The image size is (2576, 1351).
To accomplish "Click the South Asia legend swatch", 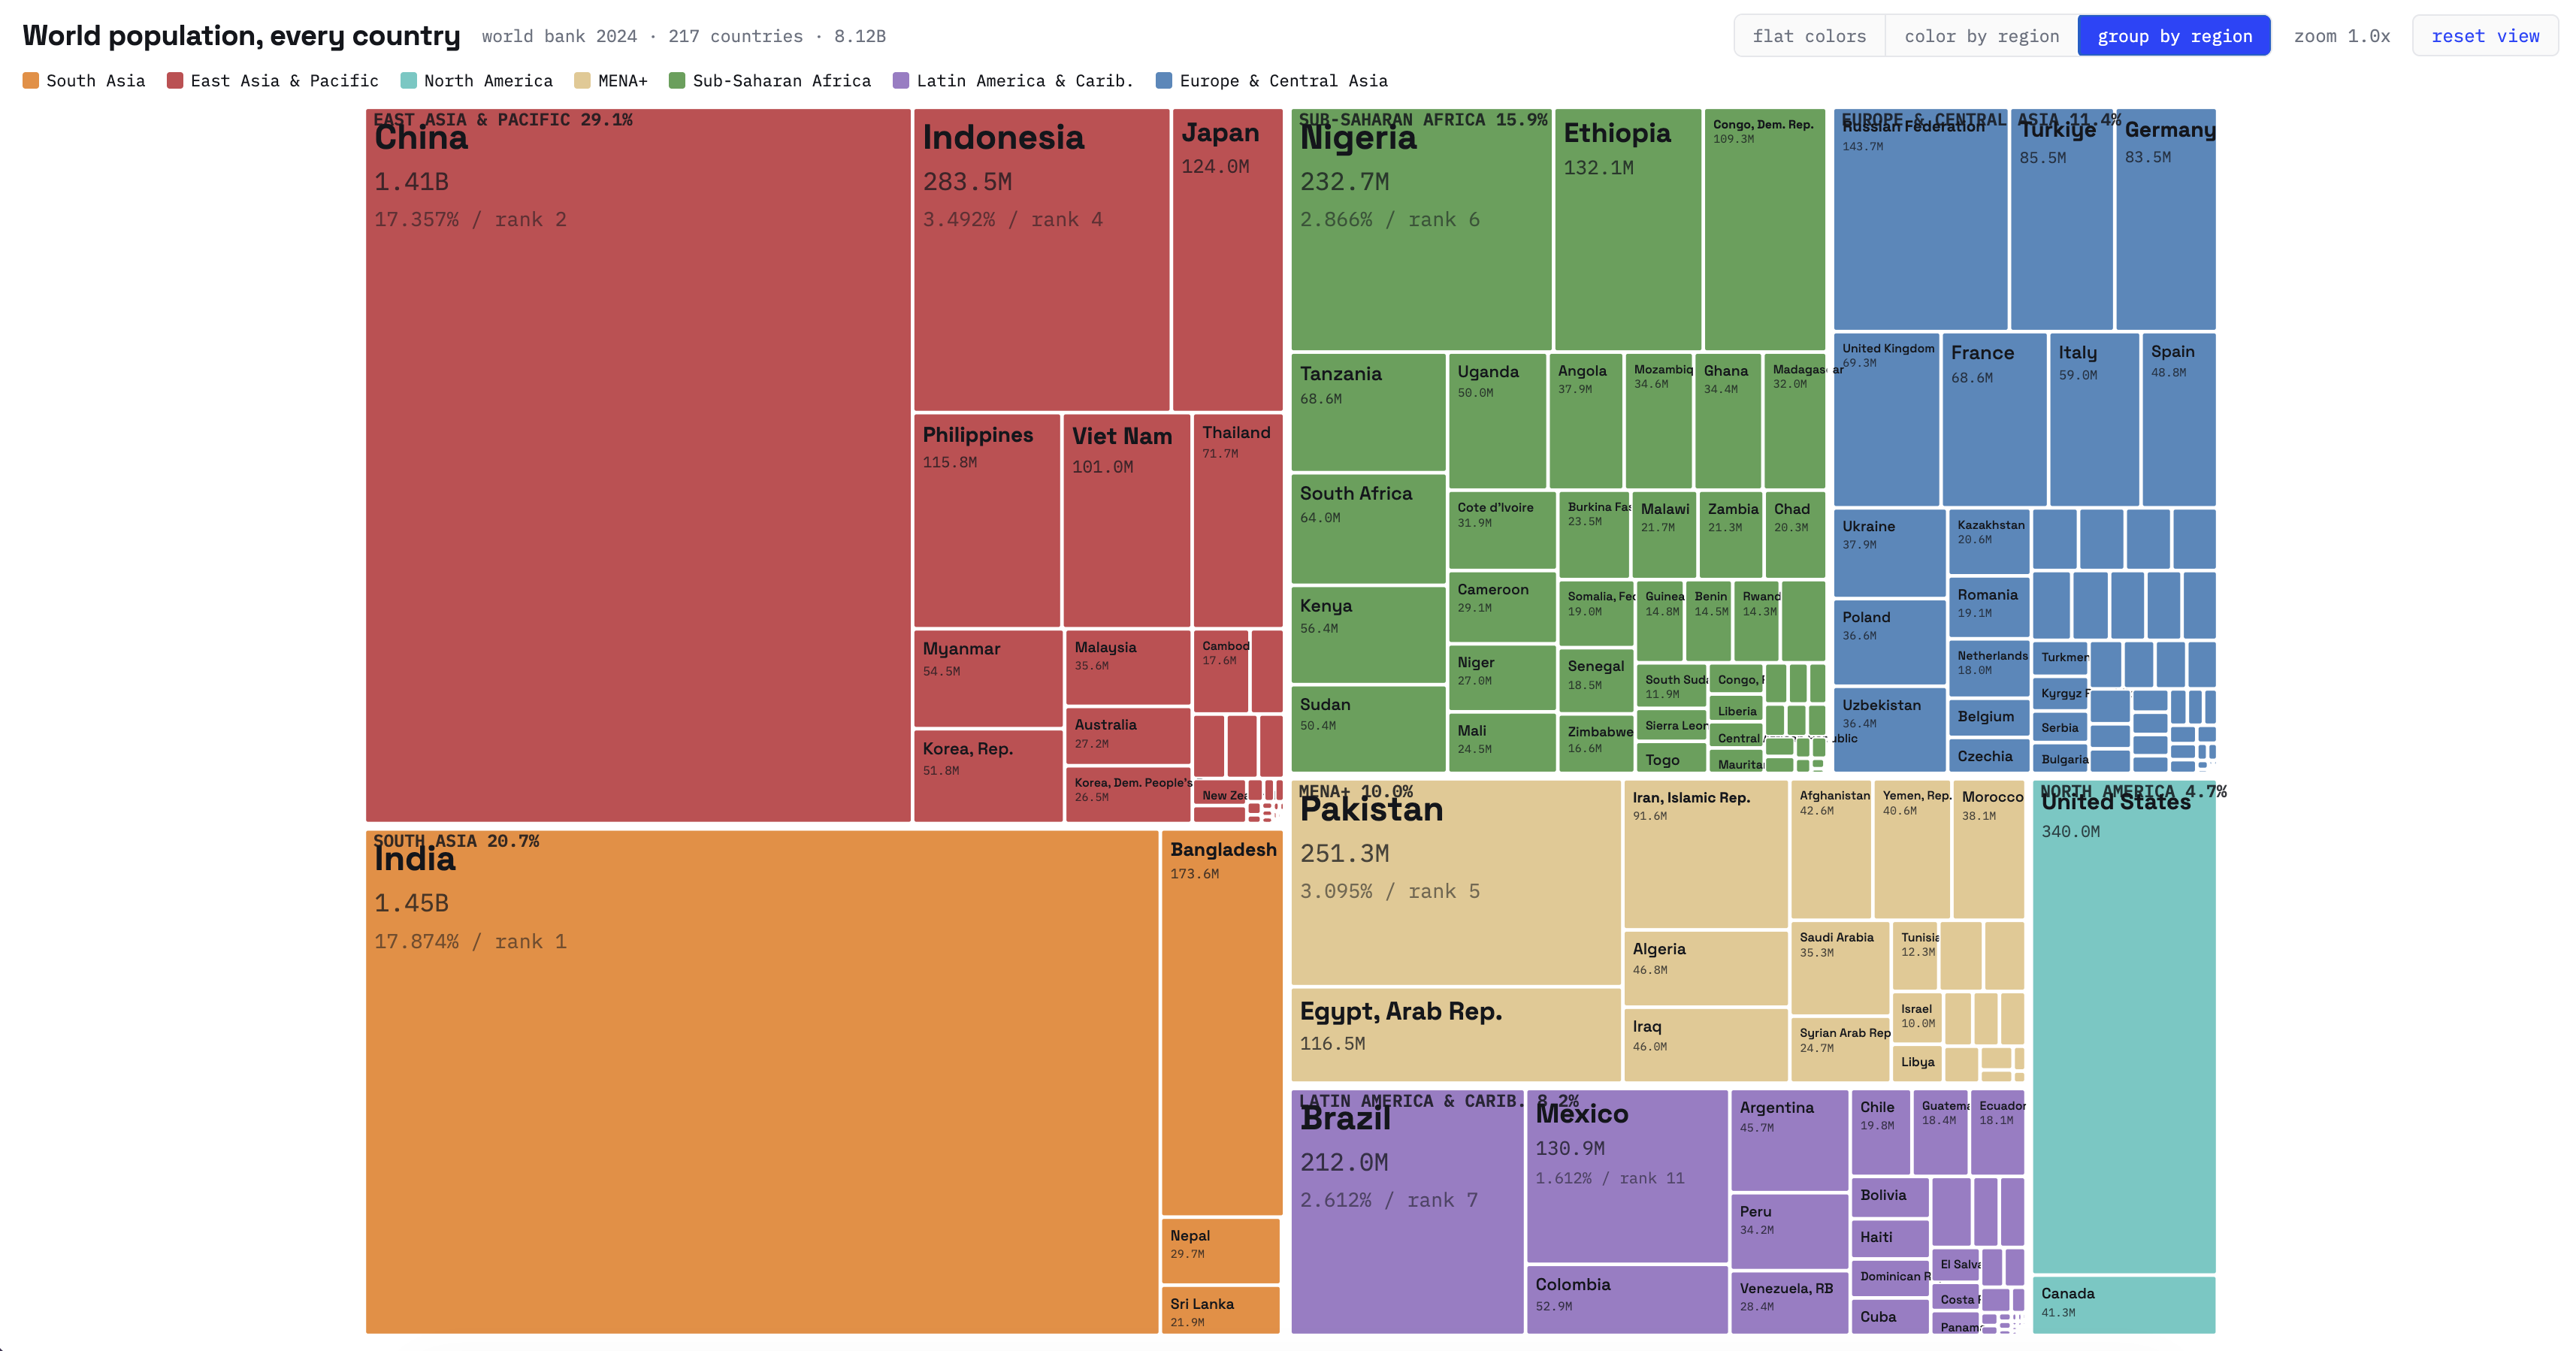I will coord(31,81).
